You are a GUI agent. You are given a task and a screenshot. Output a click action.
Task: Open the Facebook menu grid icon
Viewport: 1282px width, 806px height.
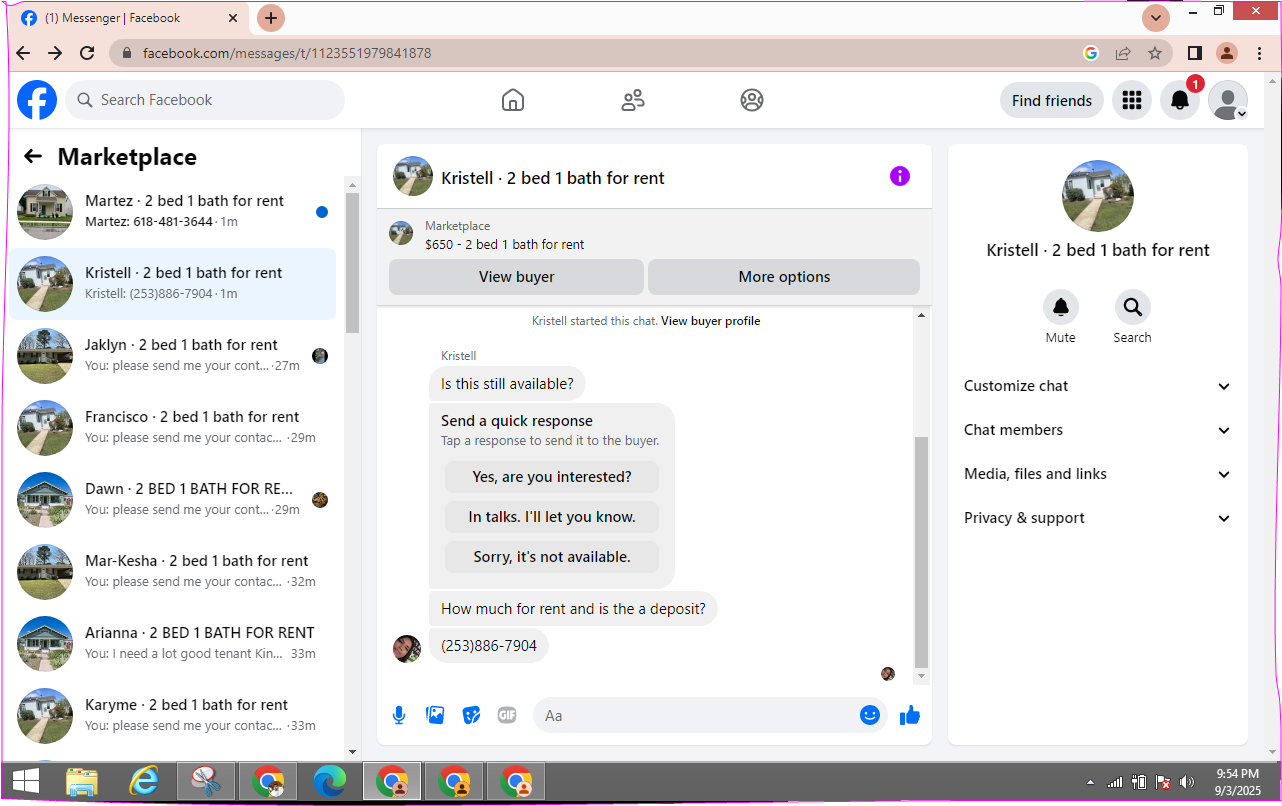pos(1132,100)
